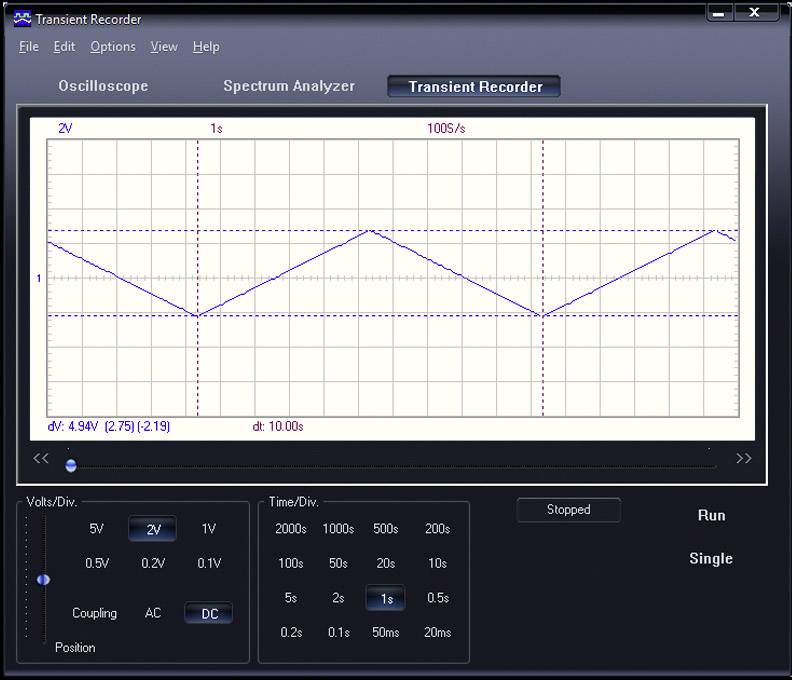The width and height of the screenshot is (792, 680).
Task: Click the Transient Recorder app icon in title bar
Action: (22, 19)
